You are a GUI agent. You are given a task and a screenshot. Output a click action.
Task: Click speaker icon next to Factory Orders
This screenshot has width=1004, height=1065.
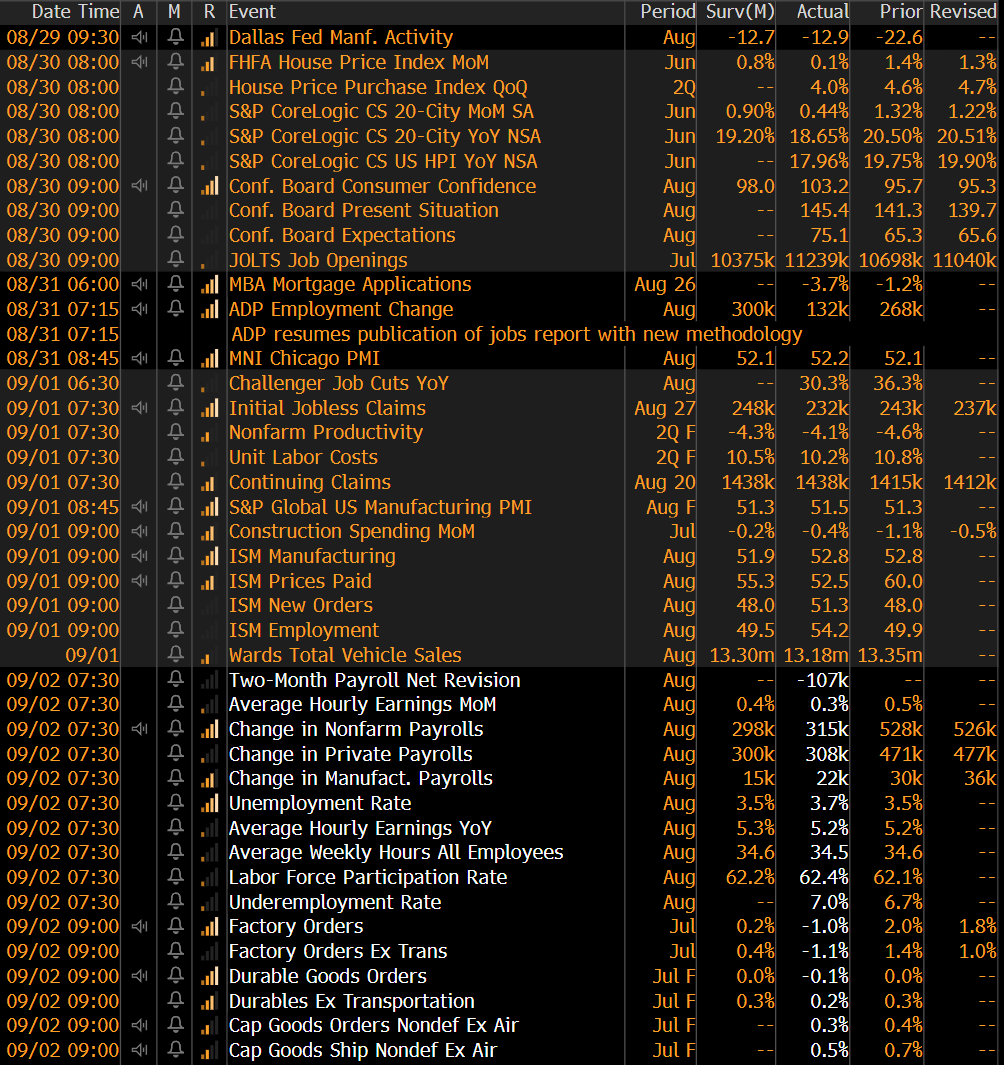tap(139, 927)
